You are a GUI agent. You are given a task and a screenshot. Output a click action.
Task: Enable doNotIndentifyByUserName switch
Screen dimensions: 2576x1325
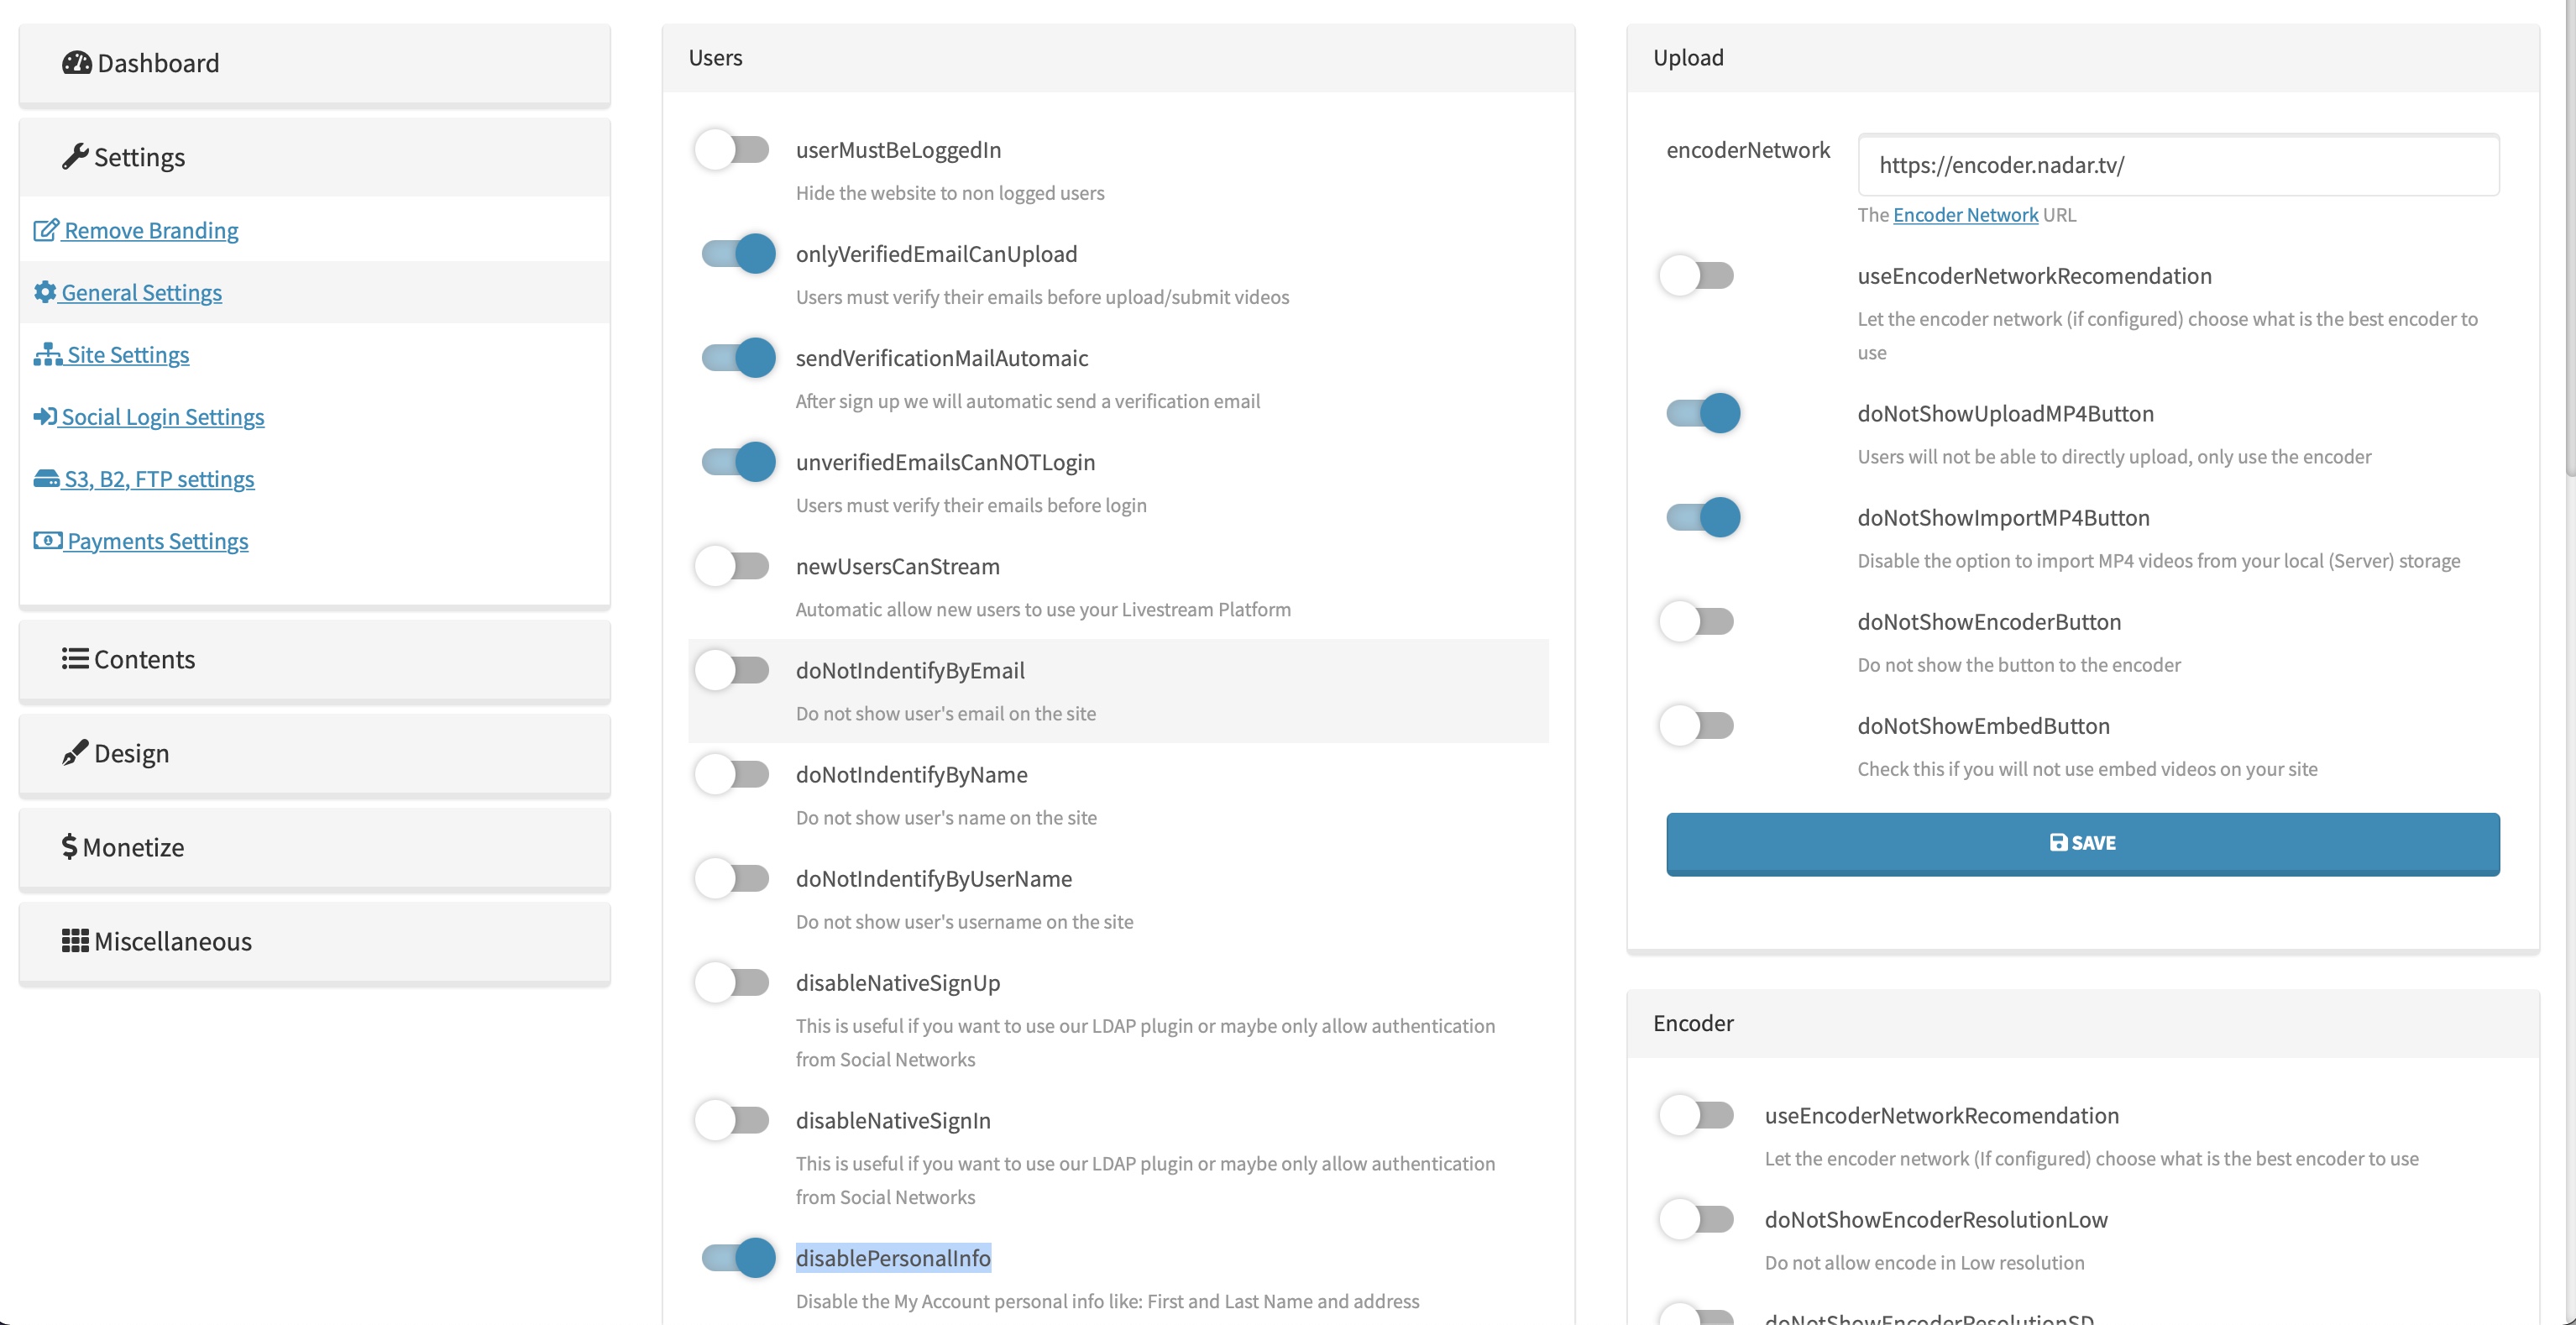coord(733,877)
